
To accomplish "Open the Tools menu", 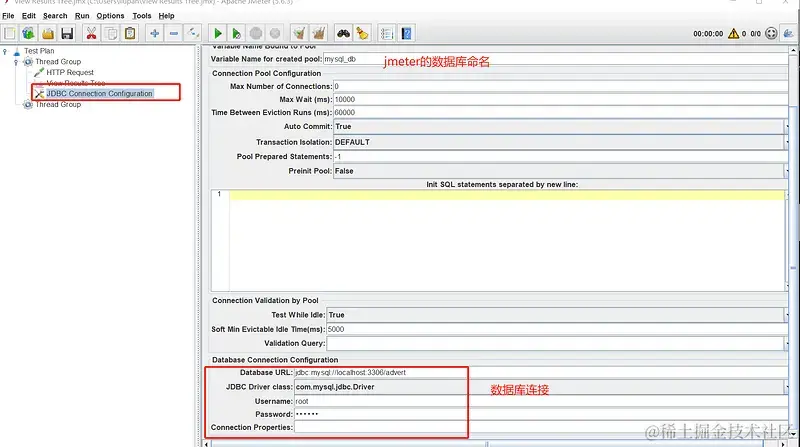I will (x=142, y=16).
